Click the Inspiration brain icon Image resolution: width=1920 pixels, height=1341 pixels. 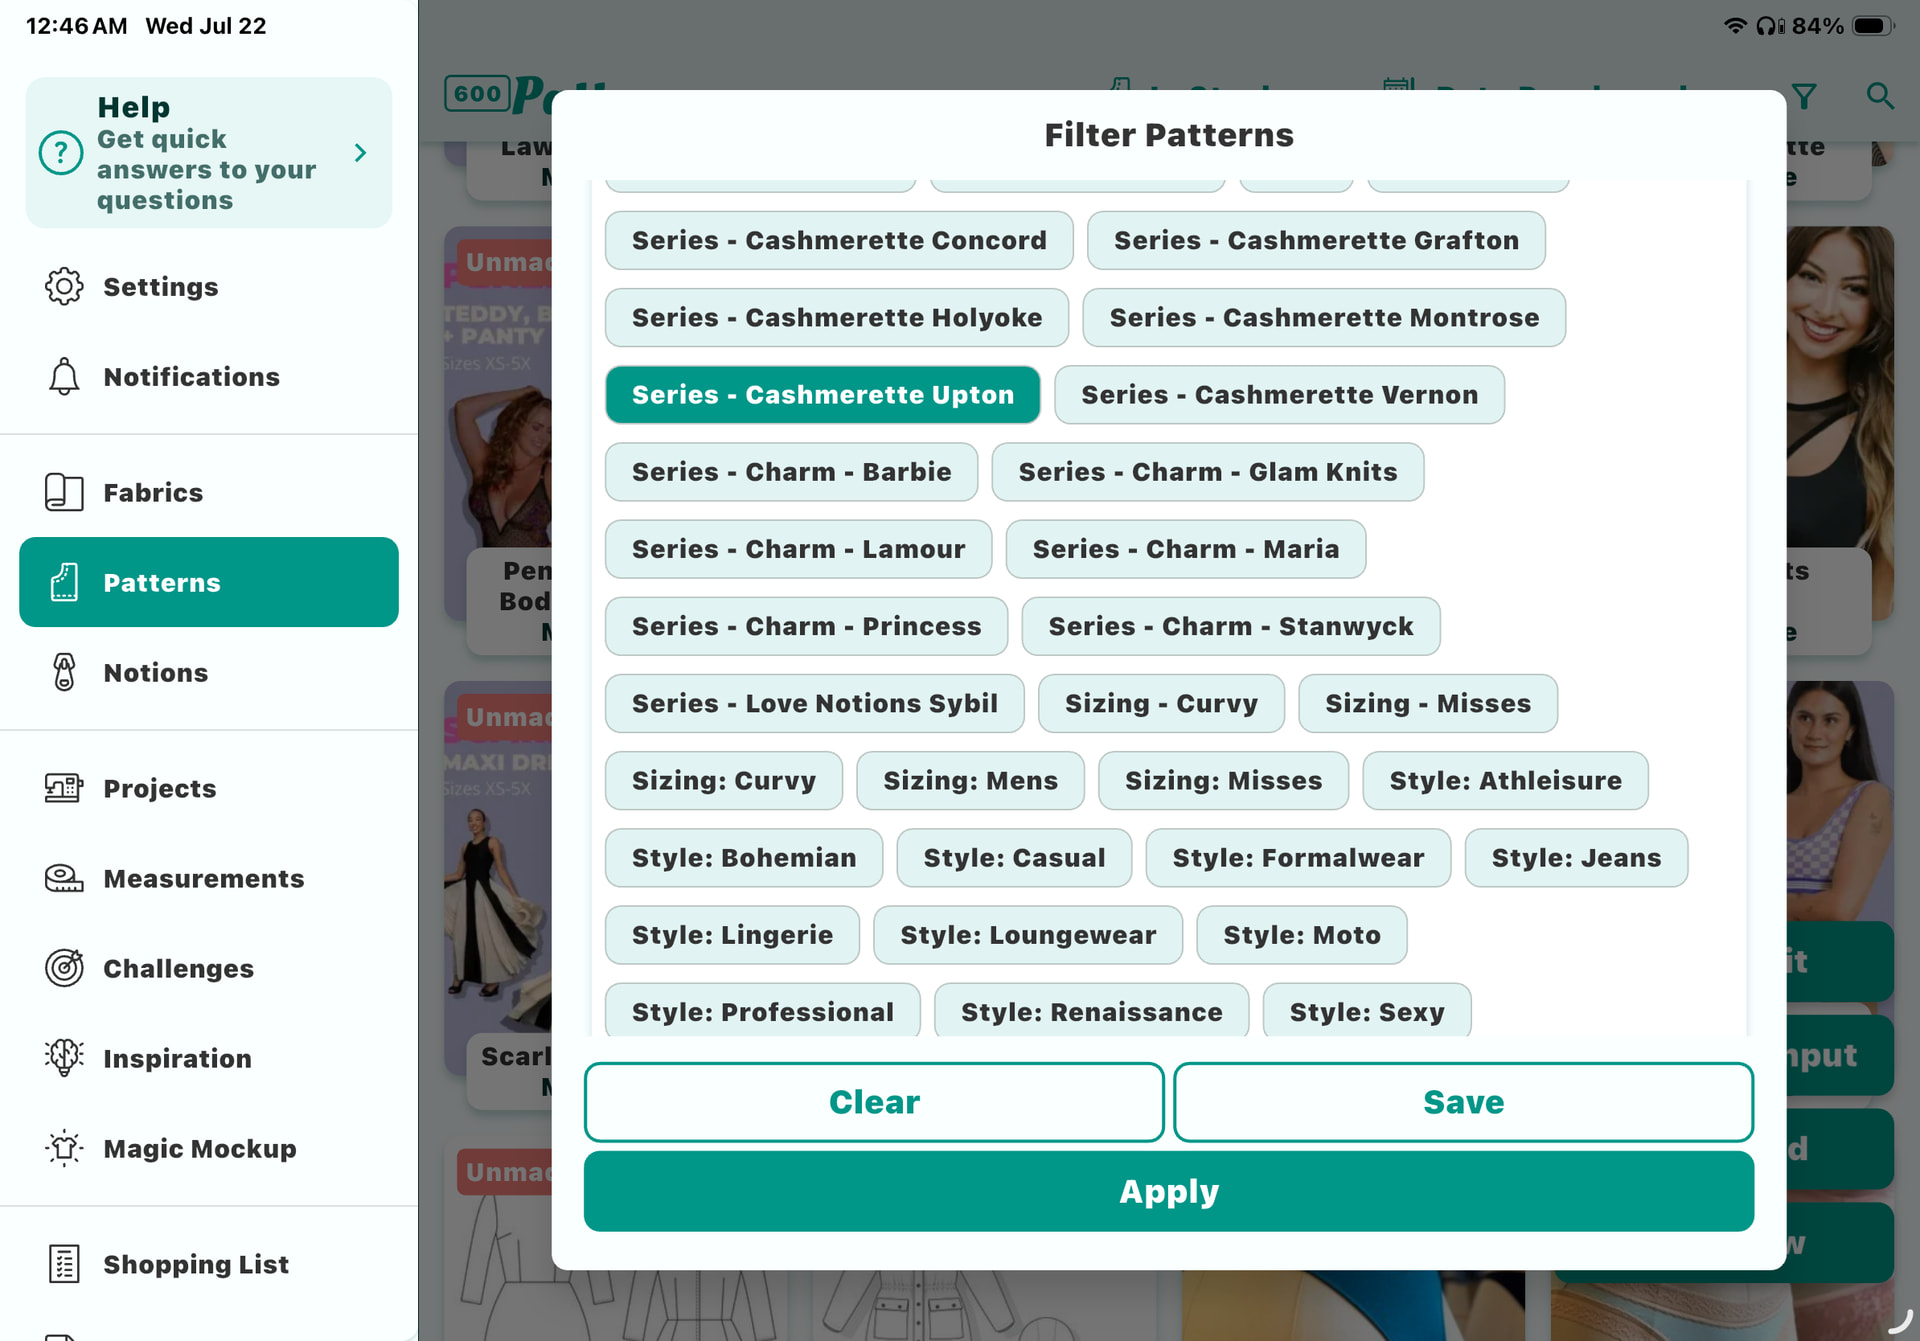(64, 1059)
